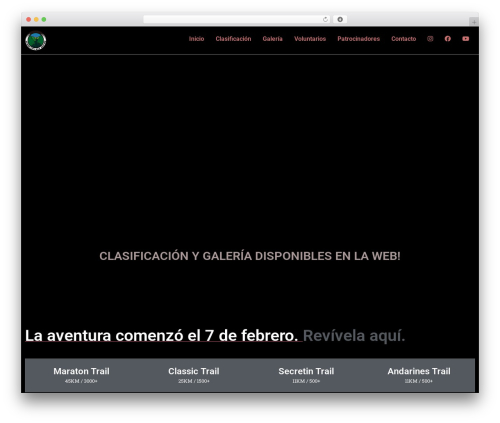Click the Clasificación y Galería disponibles headline
This screenshot has height=423, width=500.
tap(250, 256)
